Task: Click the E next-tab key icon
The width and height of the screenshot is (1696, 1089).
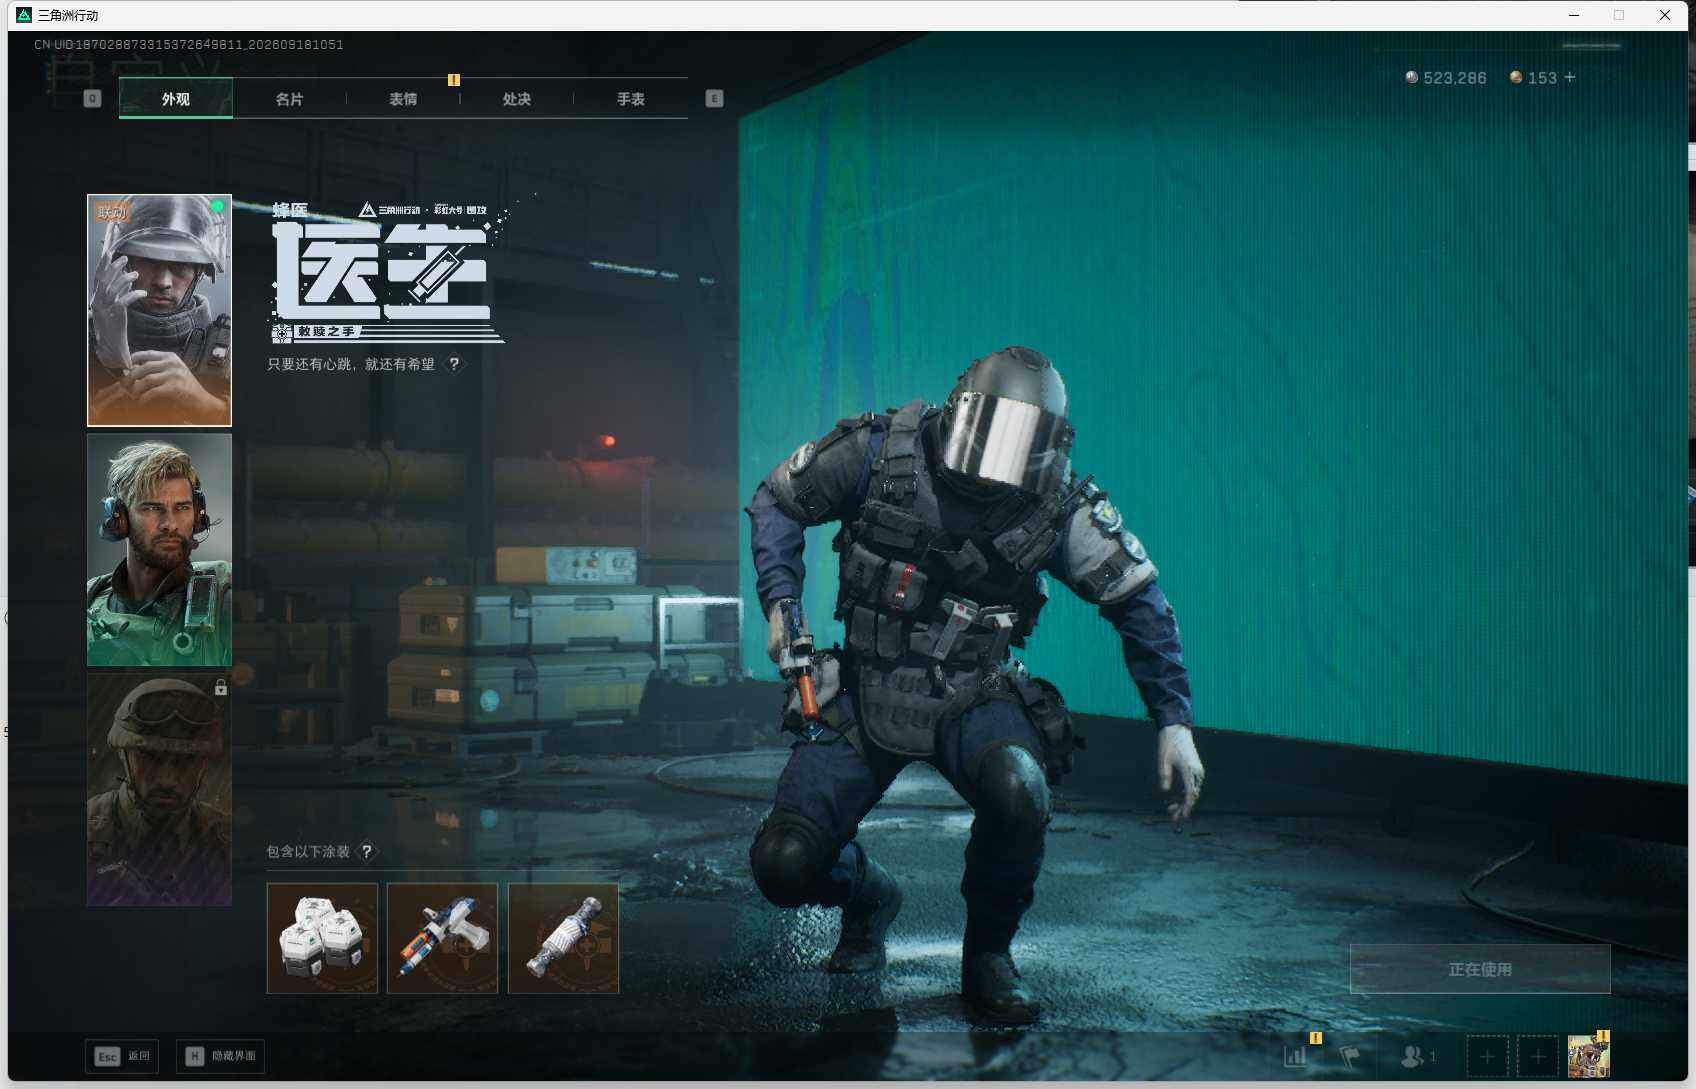Action: (x=714, y=98)
